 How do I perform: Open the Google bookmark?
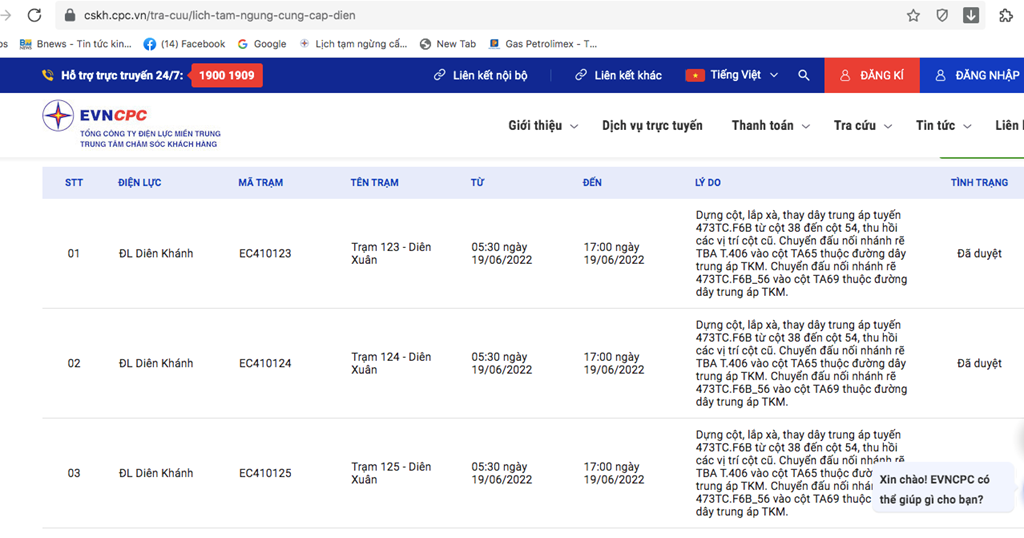pos(261,44)
